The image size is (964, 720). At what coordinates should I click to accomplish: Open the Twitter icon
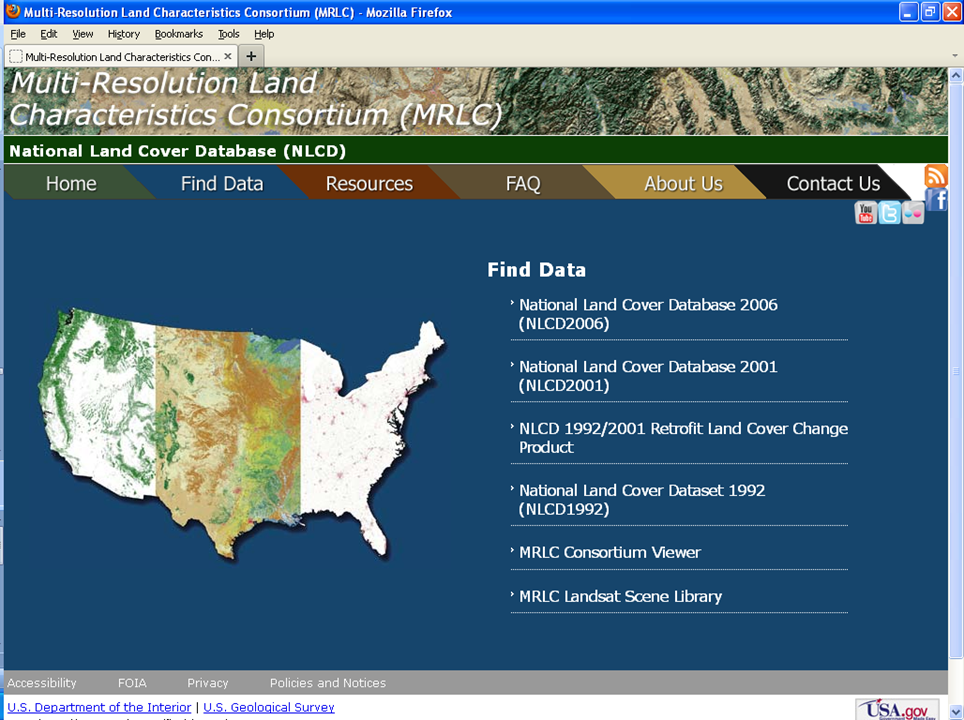point(889,212)
